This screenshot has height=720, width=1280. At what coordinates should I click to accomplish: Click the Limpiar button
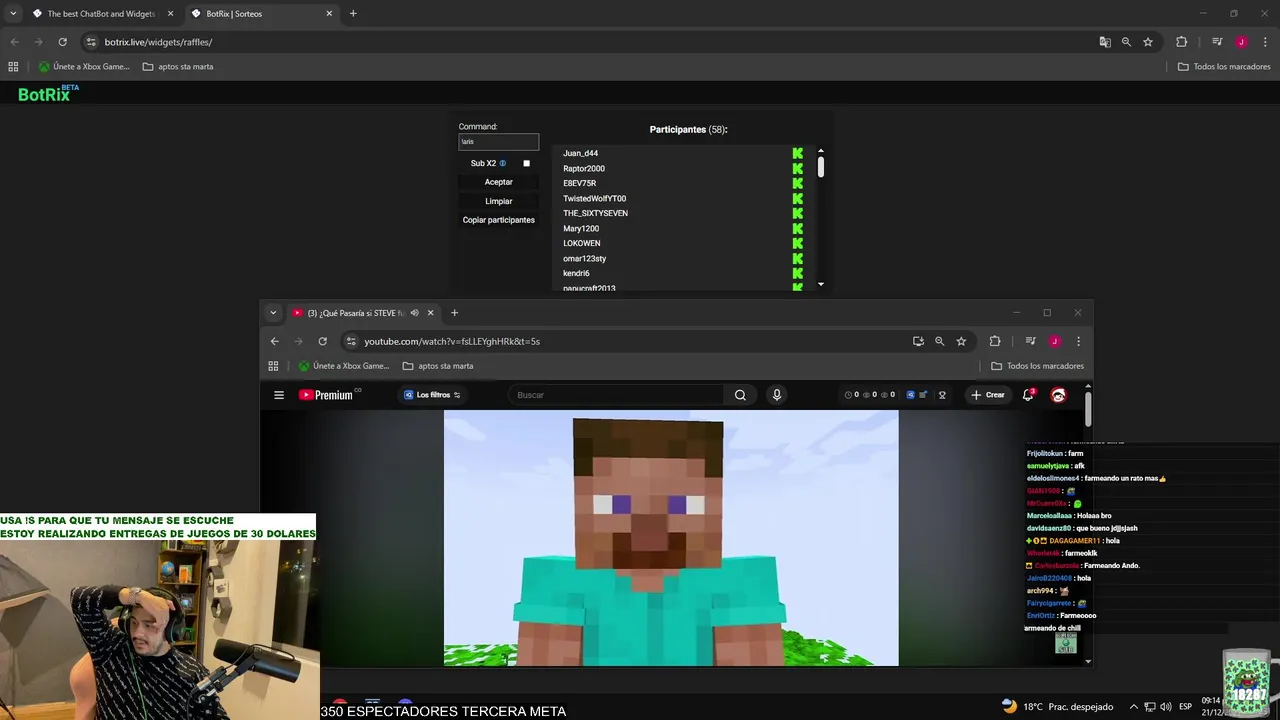click(x=498, y=201)
